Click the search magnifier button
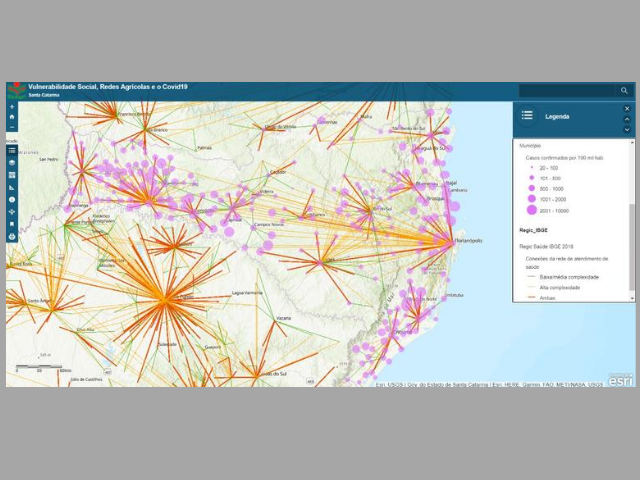This screenshot has height=480, width=640. coord(624,91)
